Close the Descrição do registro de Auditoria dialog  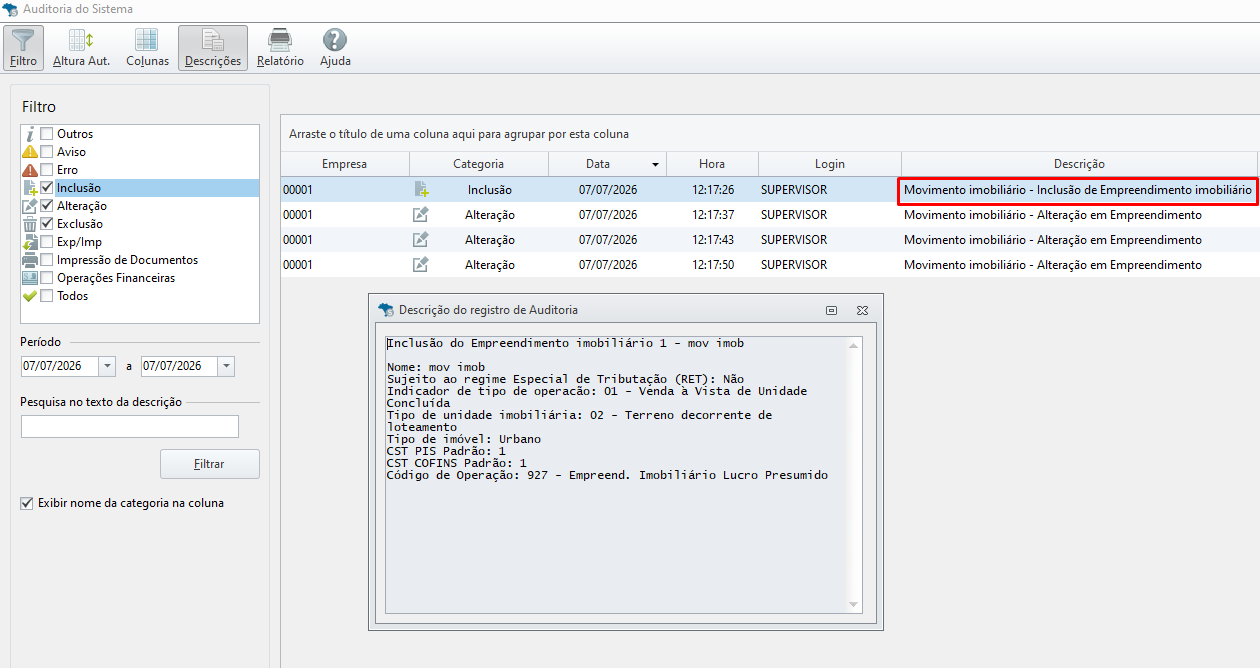click(862, 310)
